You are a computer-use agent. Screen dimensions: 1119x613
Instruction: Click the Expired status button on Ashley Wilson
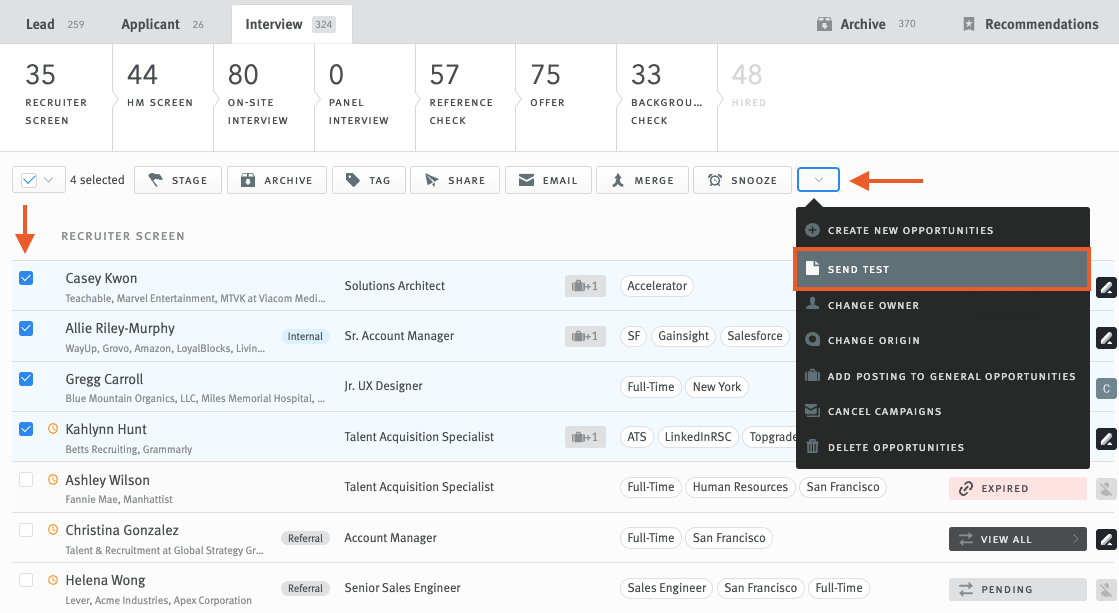[x=1017, y=487]
